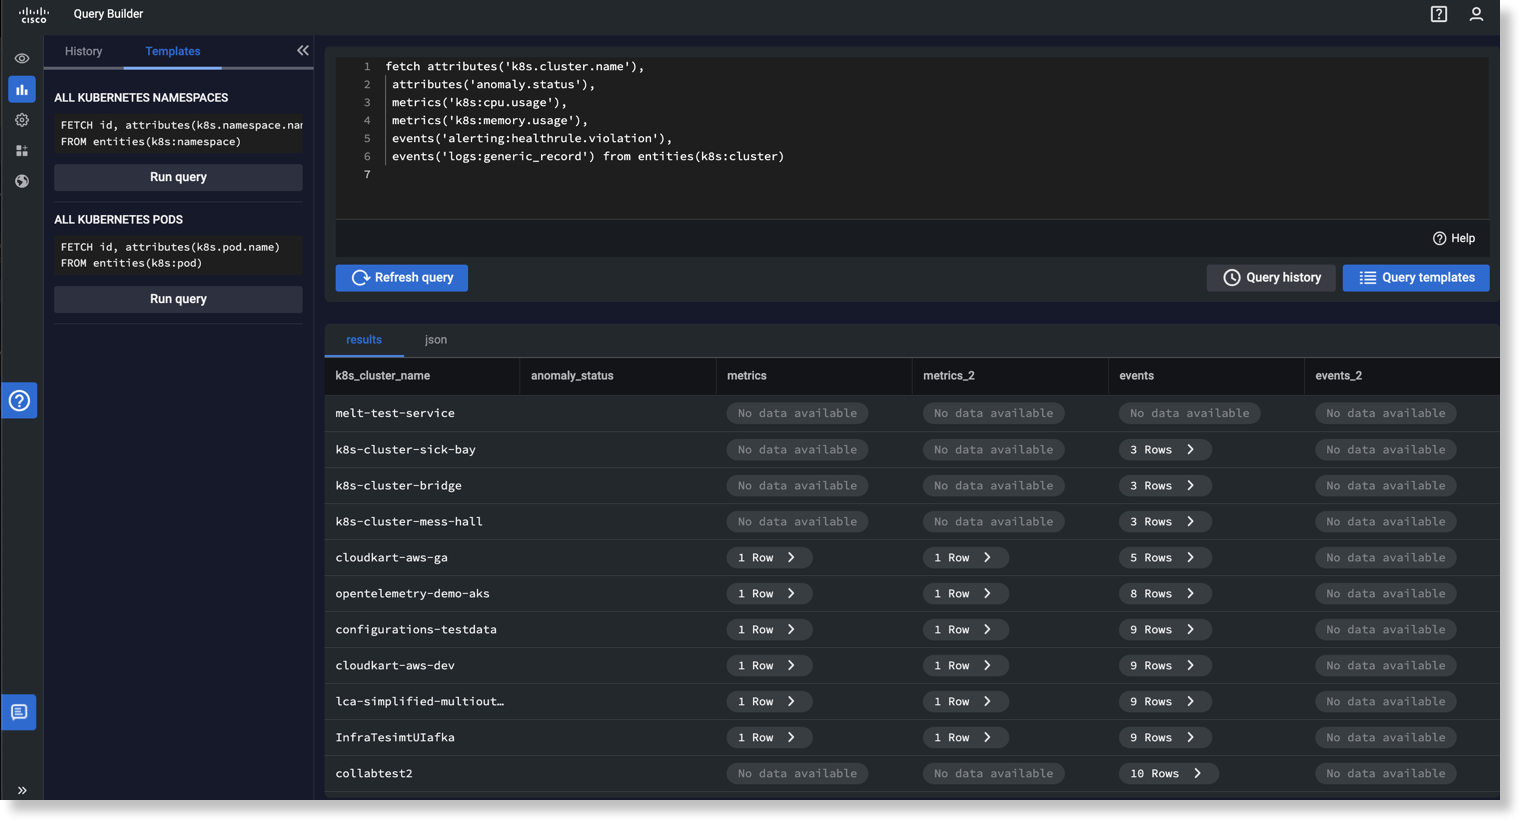Click the Refresh query button
The image size is (1521, 821).
click(x=401, y=278)
